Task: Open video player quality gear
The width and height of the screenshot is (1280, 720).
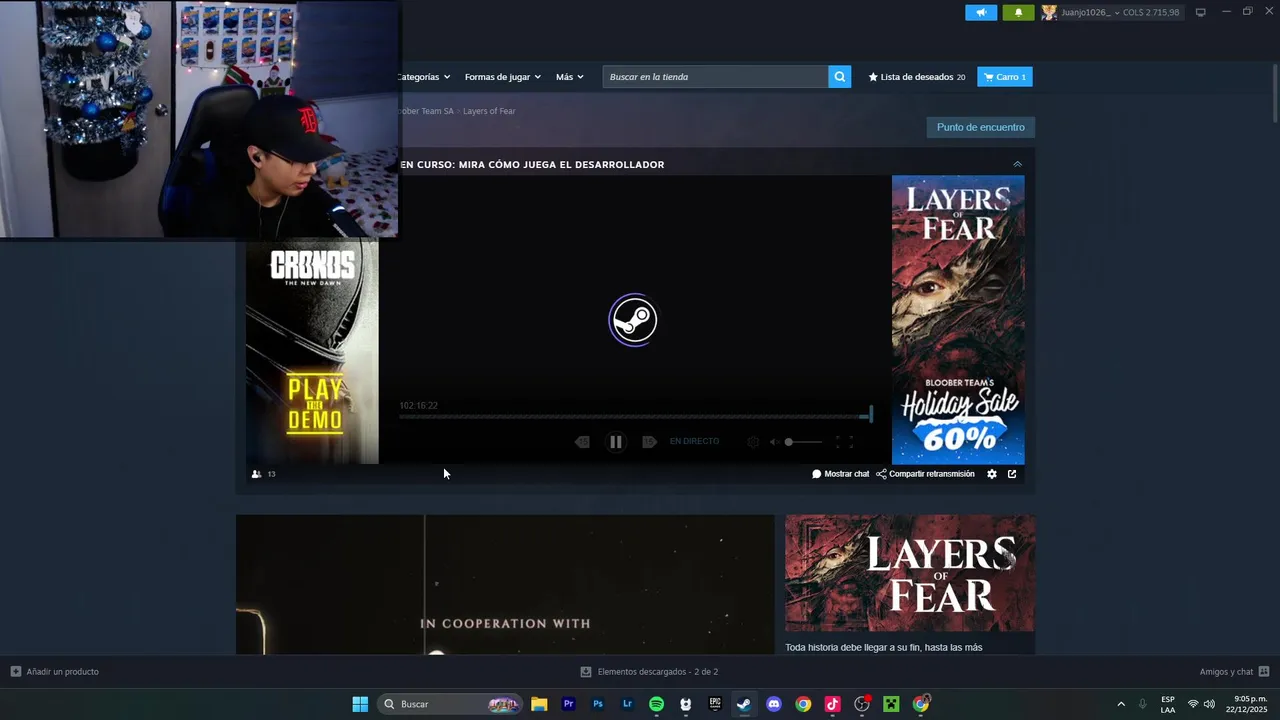Action: point(753,442)
